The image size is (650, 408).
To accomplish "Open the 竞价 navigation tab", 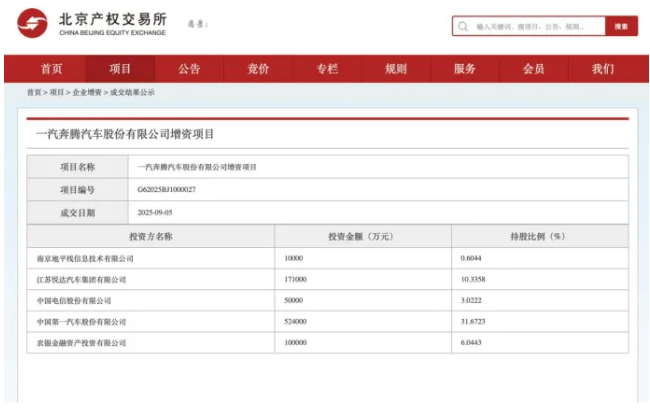I will coord(258,69).
